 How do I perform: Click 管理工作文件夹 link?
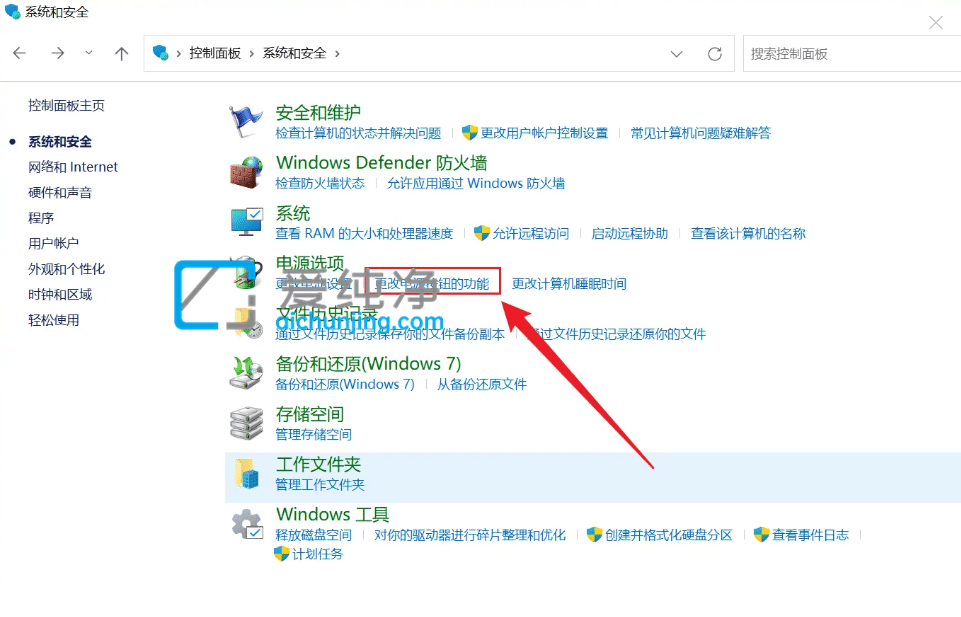pyautogui.click(x=320, y=485)
